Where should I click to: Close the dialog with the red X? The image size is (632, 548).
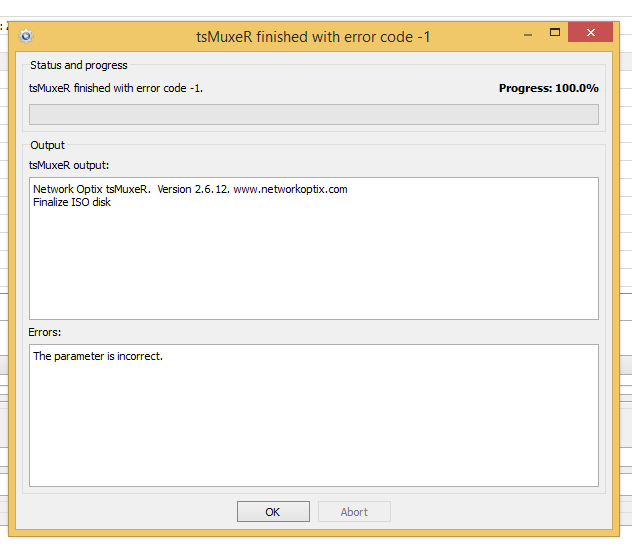click(x=590, y=33)
